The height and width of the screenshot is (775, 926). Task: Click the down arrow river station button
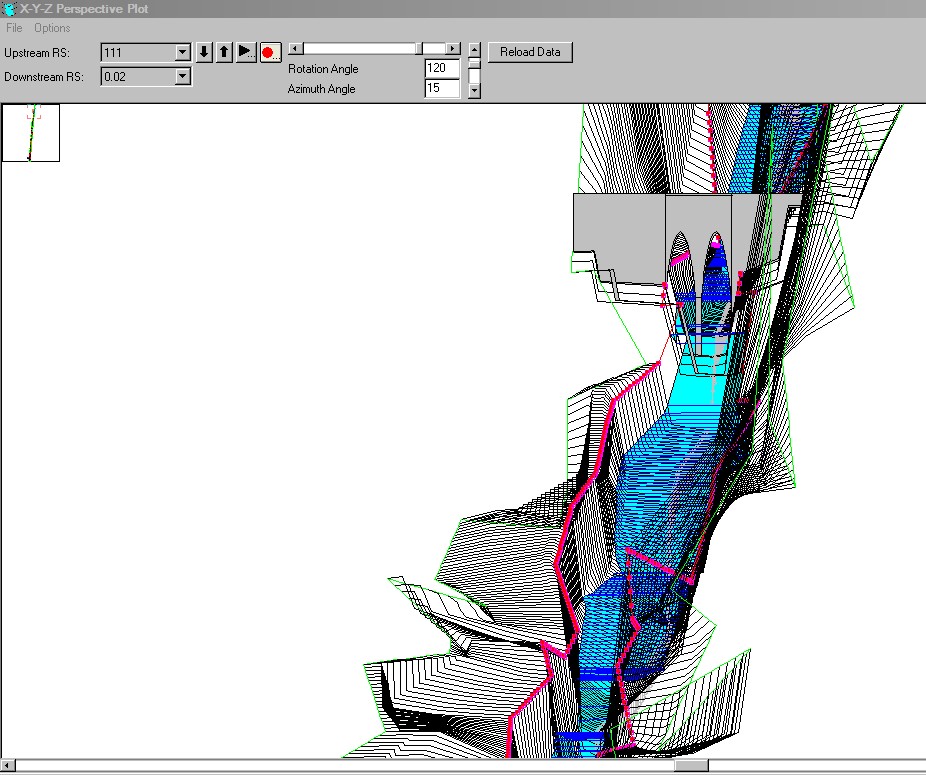[204, 53]
